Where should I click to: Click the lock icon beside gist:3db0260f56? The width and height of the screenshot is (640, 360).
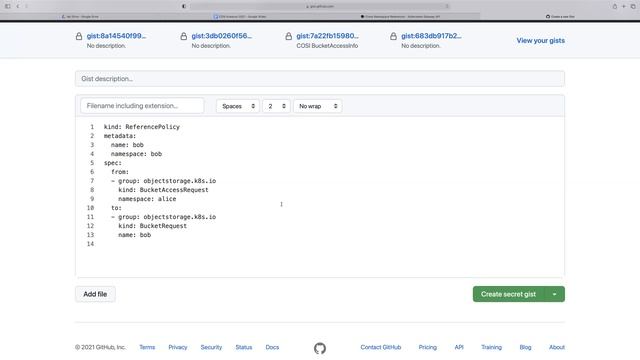[184, 36]
